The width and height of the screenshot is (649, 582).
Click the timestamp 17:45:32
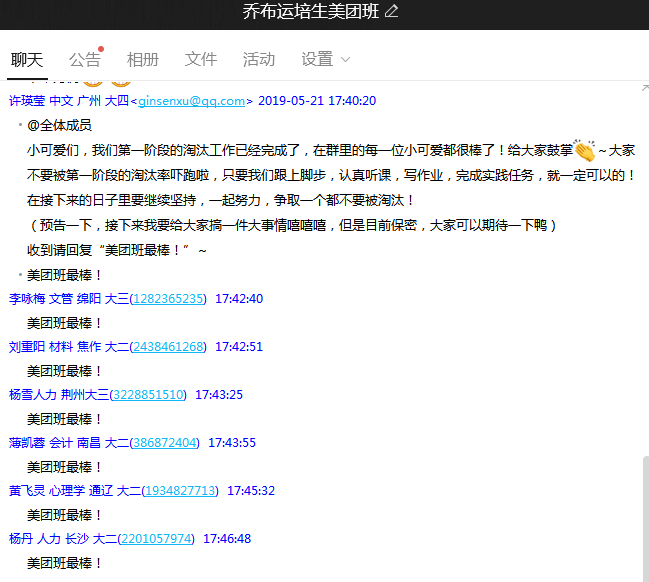click(251, 491)
